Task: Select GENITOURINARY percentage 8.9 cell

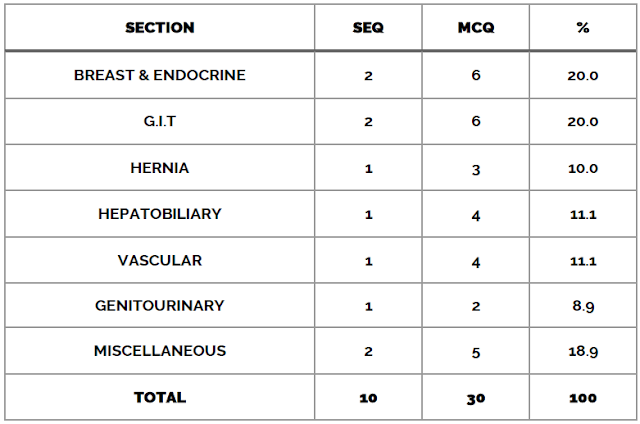Action: tap(583, 306)
